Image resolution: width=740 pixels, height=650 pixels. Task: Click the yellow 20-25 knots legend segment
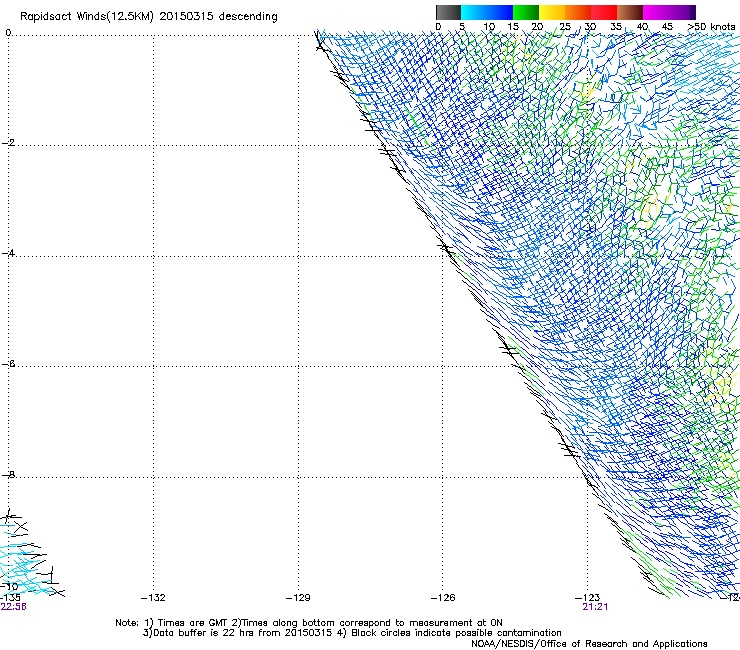pos(552,12)
